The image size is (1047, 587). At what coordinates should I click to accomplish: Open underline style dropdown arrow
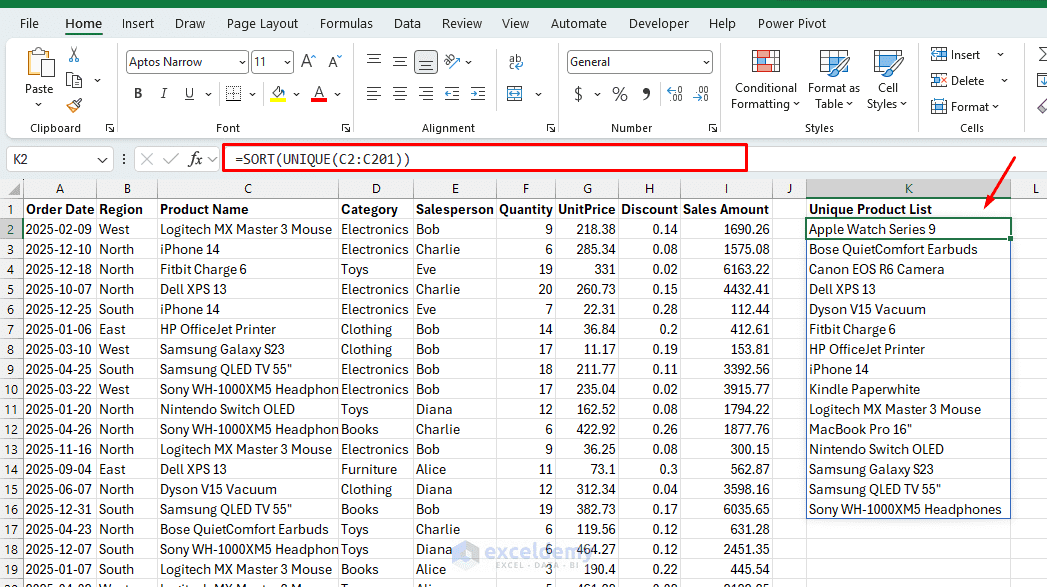pyautogui.click(x=208, y=94)
